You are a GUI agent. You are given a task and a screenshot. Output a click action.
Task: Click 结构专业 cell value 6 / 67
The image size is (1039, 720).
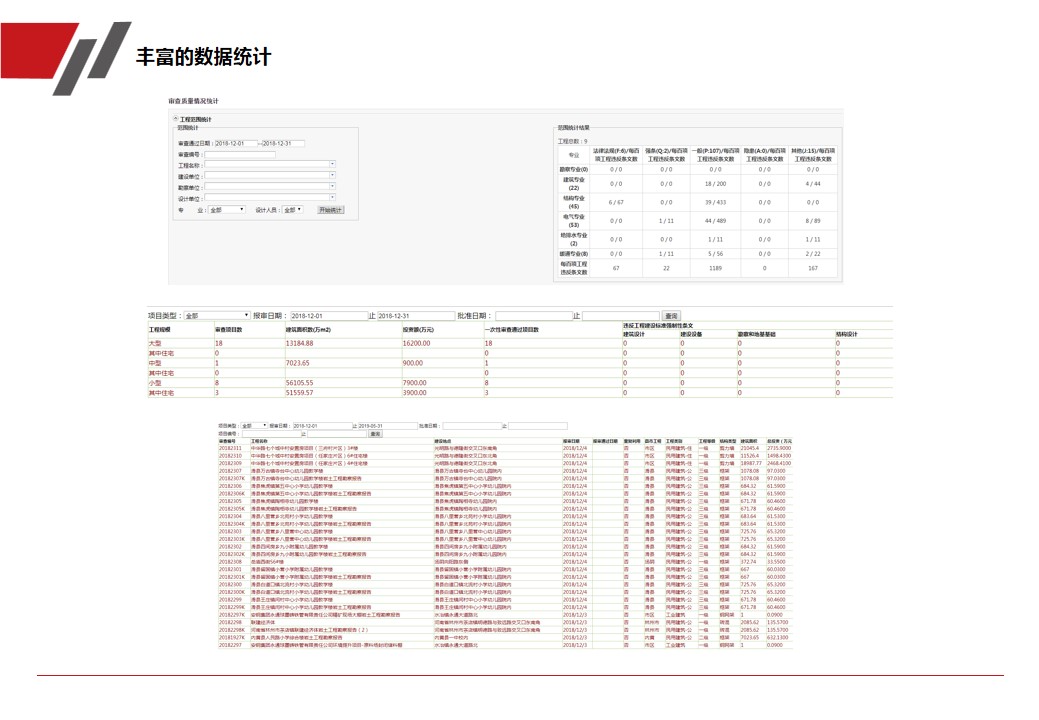click(616, 203)
